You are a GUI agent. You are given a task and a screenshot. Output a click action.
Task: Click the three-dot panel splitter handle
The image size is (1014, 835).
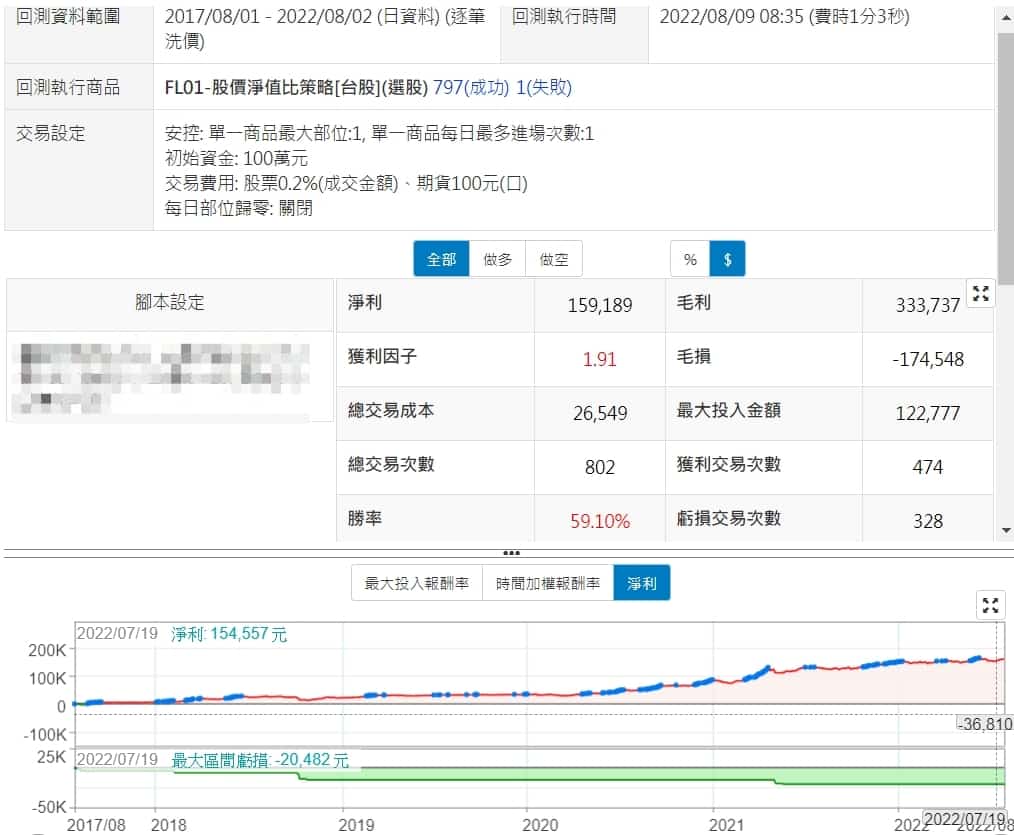(511, 553)
